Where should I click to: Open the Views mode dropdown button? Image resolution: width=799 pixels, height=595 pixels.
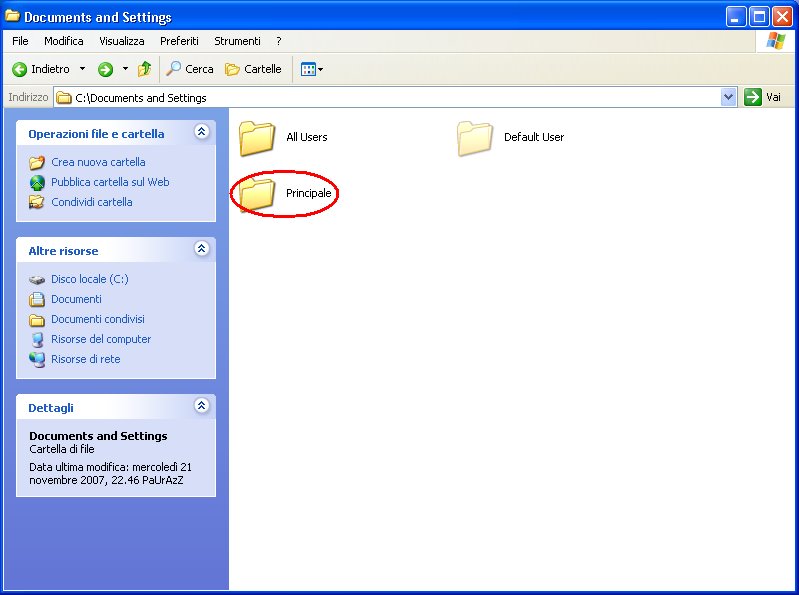[311, 69]
